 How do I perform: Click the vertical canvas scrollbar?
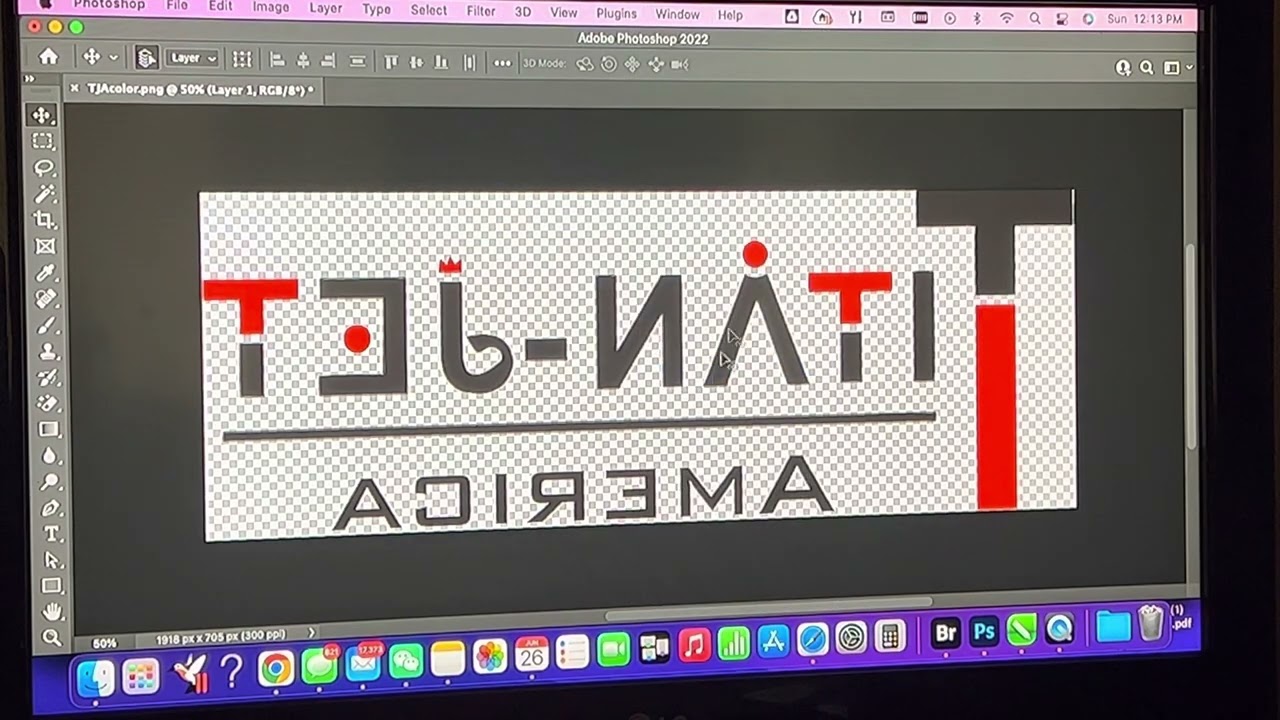[x=1190, y=345]
